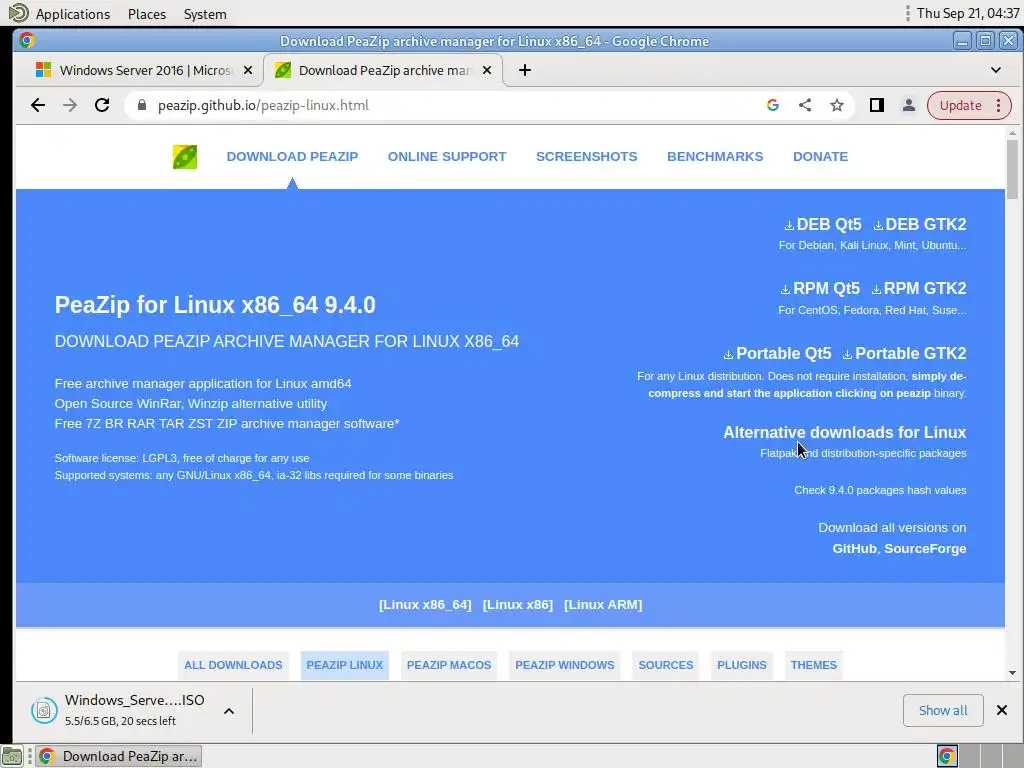Go back using the browser back arrow
The image size is (1024, 768).
(x=38, y=105)
